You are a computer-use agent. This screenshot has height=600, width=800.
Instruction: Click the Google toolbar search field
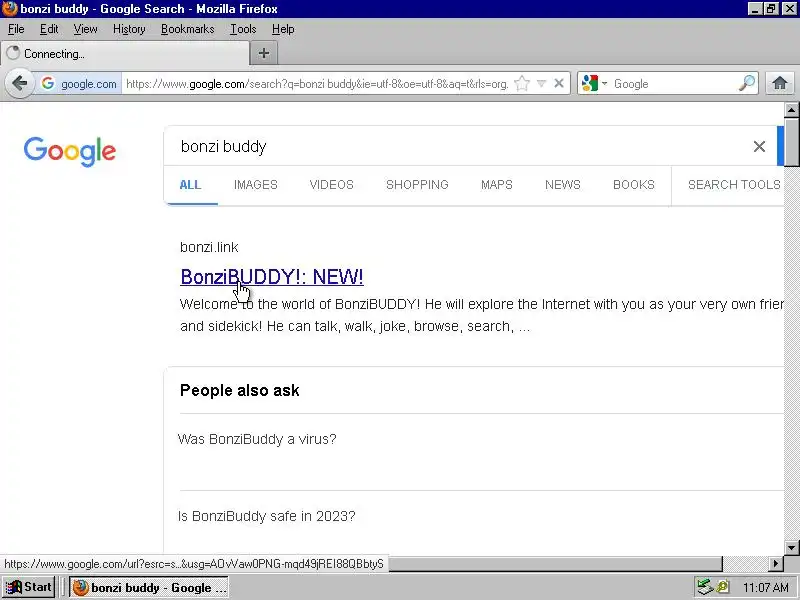pyautogui.click(x=673, y=84)
